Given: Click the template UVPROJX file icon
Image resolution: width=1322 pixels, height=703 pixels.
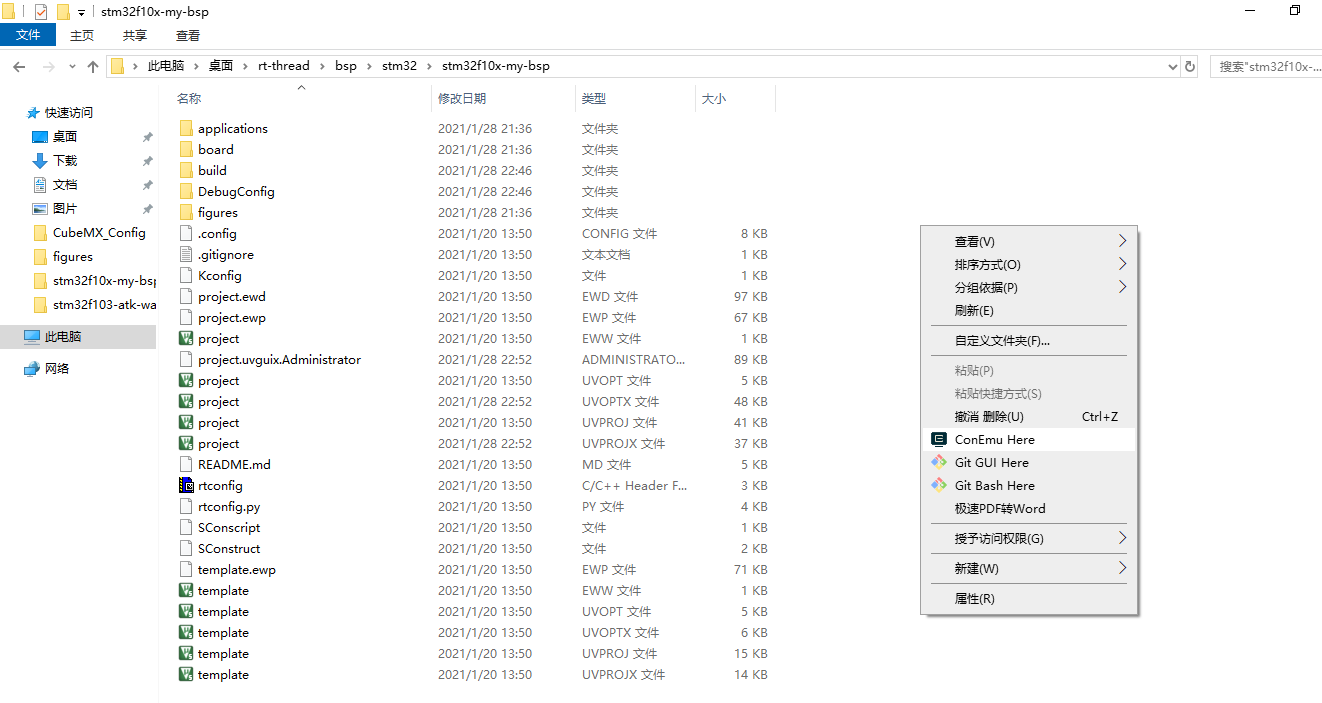Looking at the screenshot, I should (185, 674).
